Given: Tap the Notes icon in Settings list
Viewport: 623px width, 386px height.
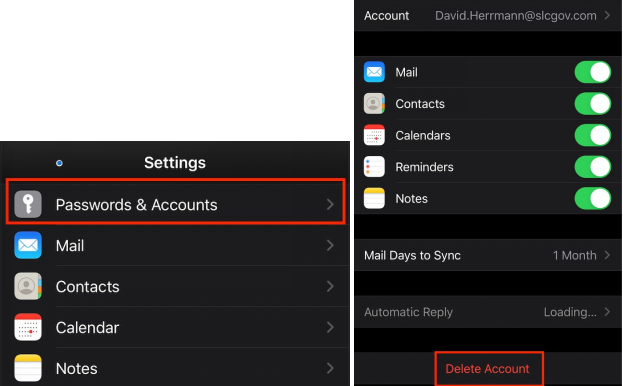Looking at the screenshot, I should tap(28, 368).
